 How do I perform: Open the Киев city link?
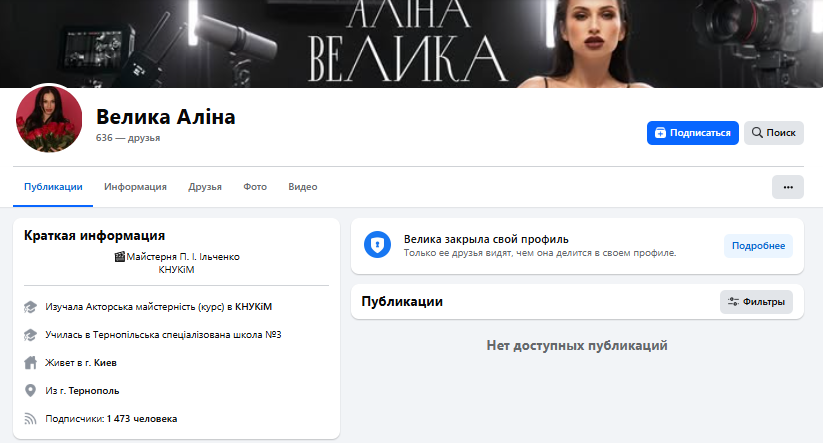(x=119, y=363)
